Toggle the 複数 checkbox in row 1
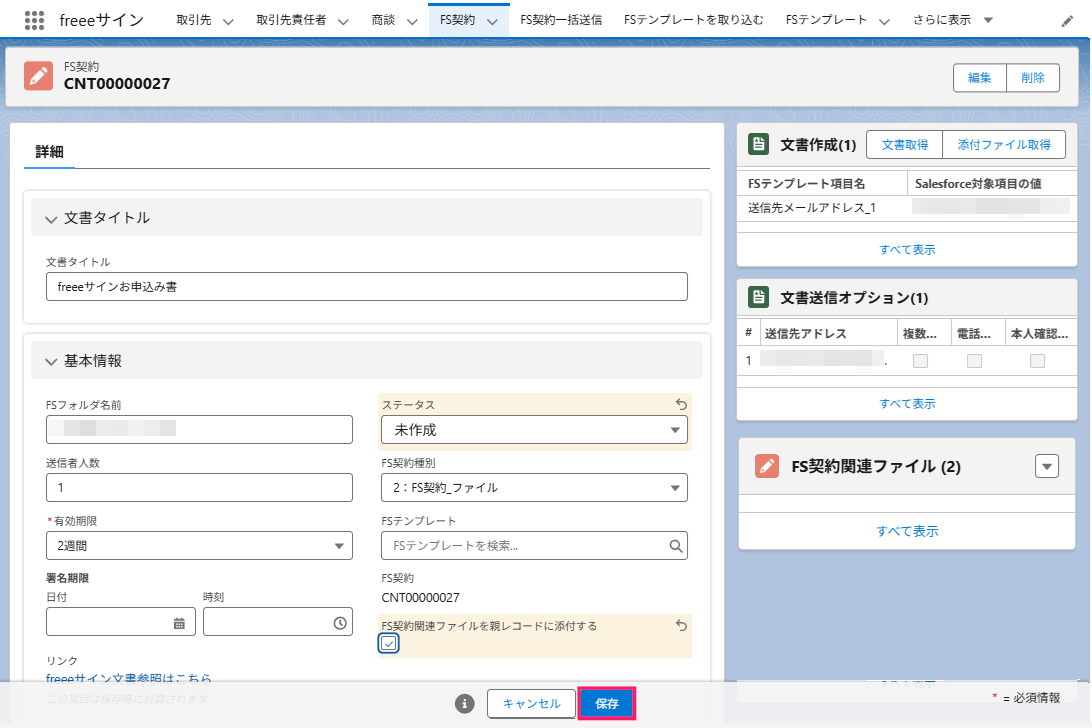Image resolution: width=1092 pixels, height=728 pixels. pyautogui.click(x=920, y=361)
